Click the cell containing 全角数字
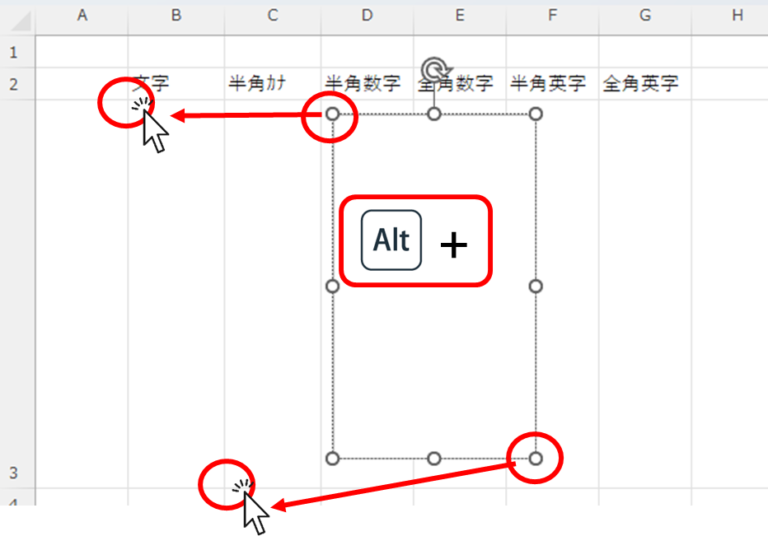This screenshot has width=768, height=536. point(460,84)
